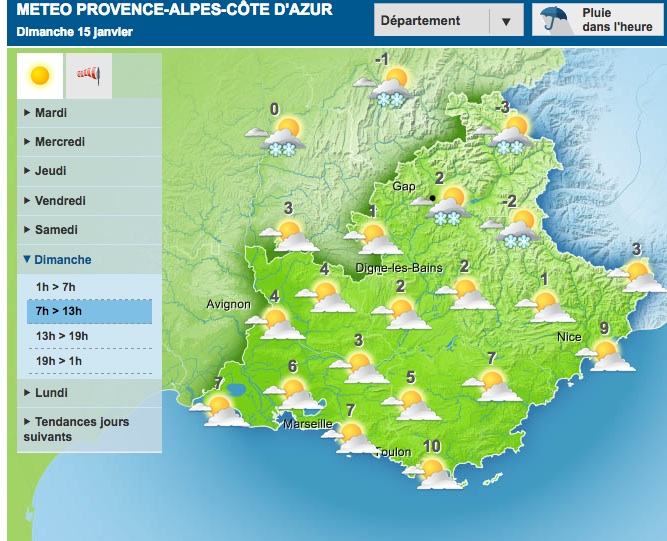Click the Gap city label

click(404, 186)
